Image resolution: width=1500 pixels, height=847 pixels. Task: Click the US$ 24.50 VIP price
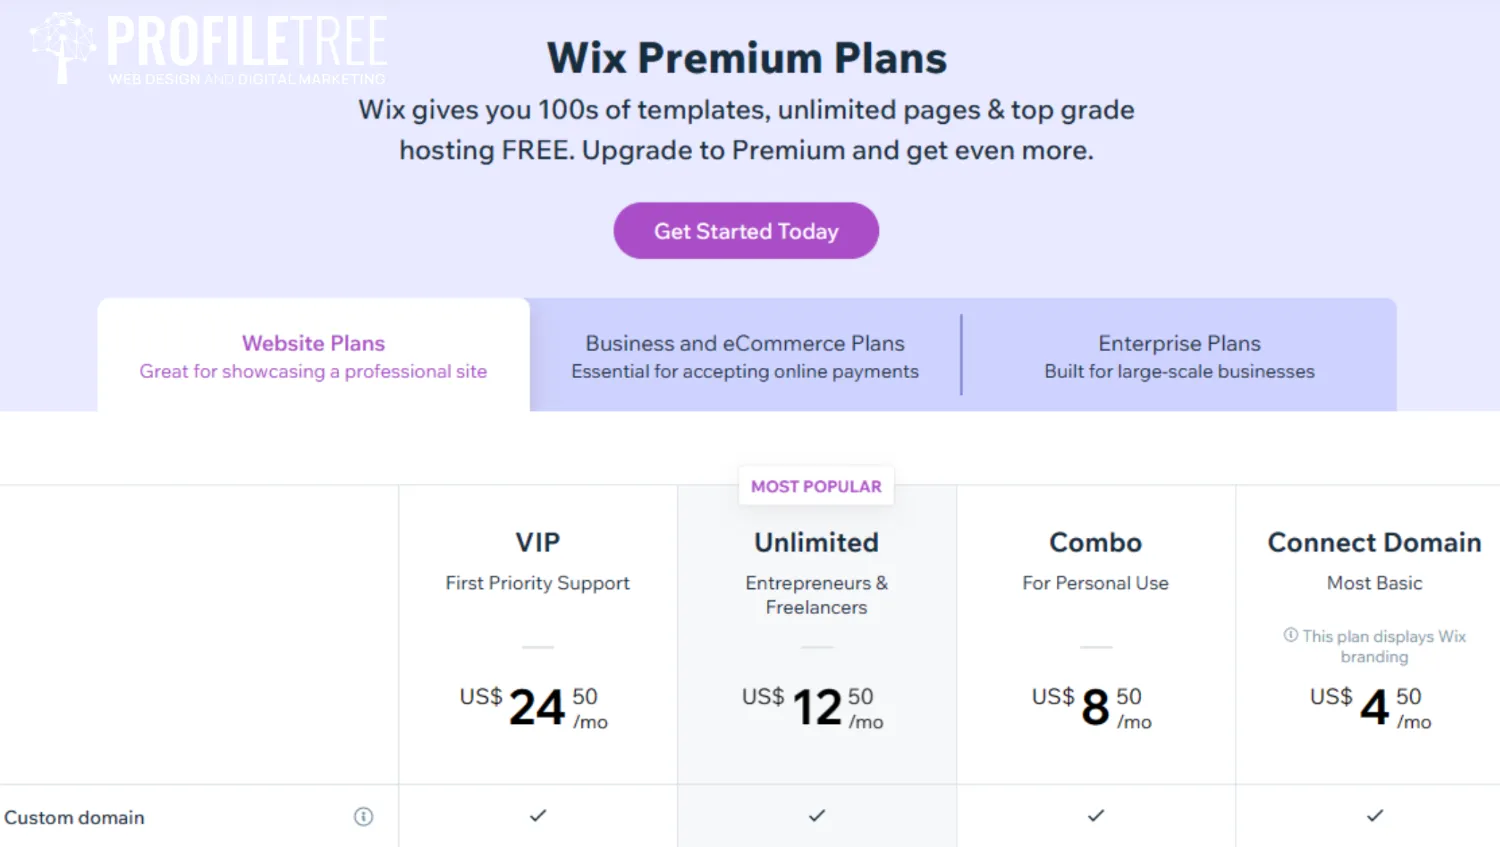[533, 707]
